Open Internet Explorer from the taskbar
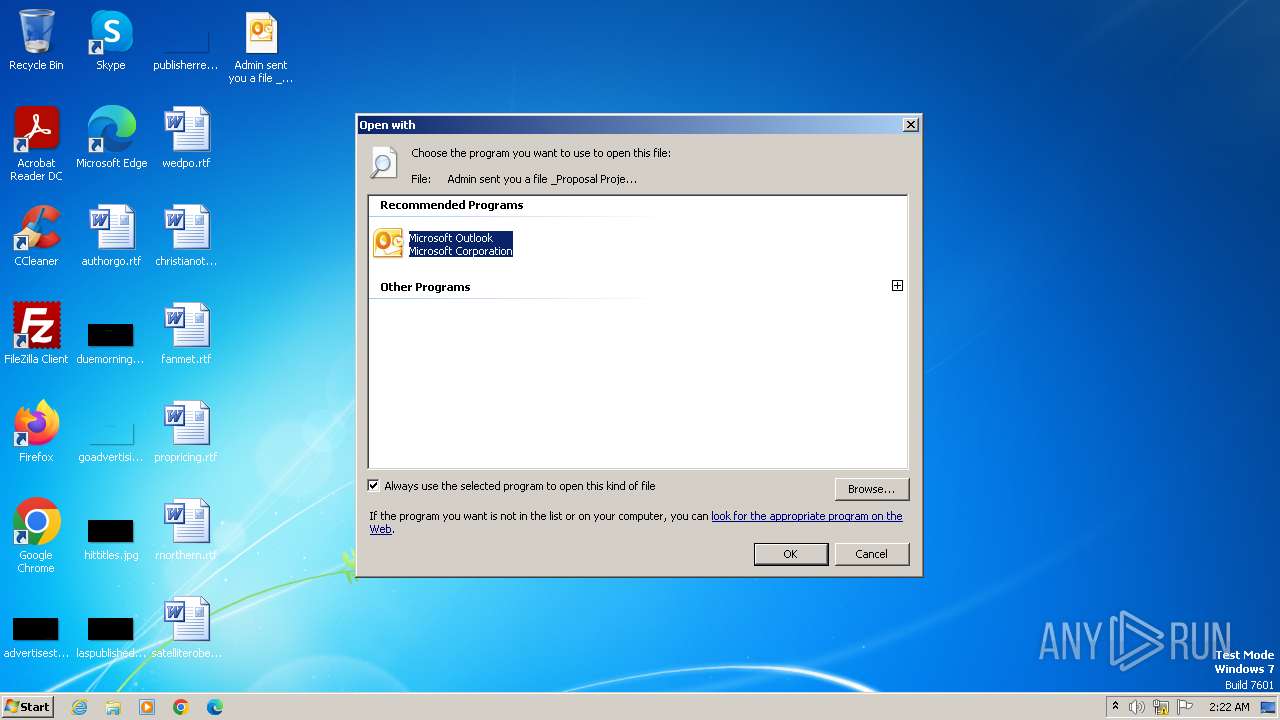 79,707
